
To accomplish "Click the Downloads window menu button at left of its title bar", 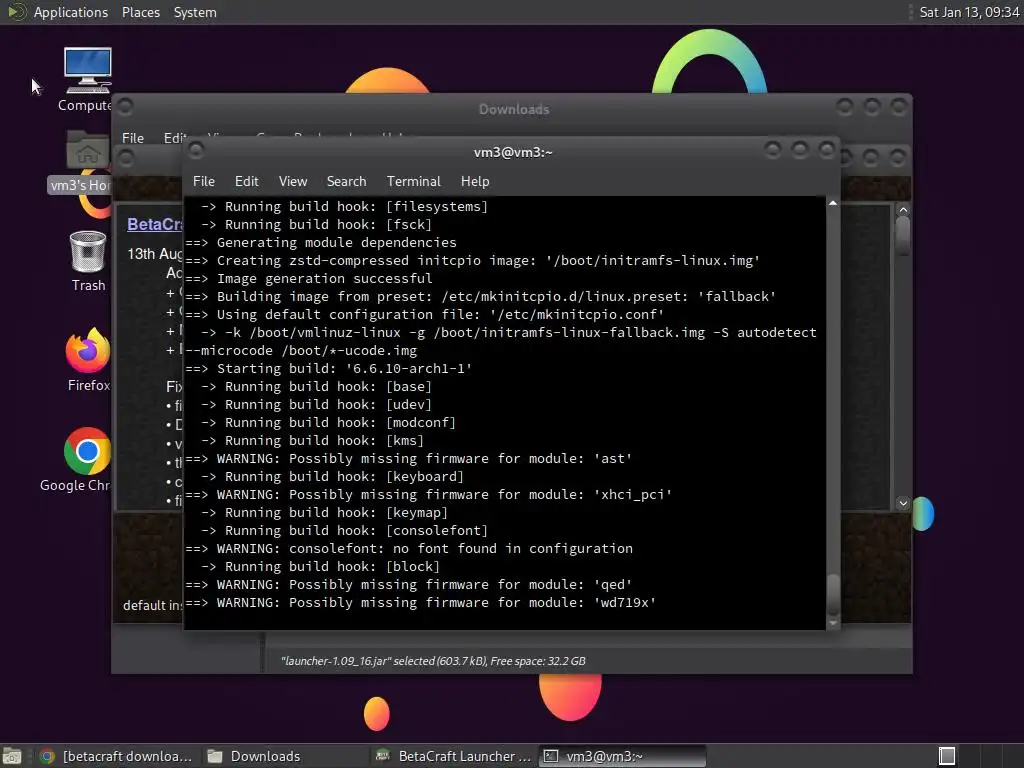I will pyautogui.click(x=125, y=106).
